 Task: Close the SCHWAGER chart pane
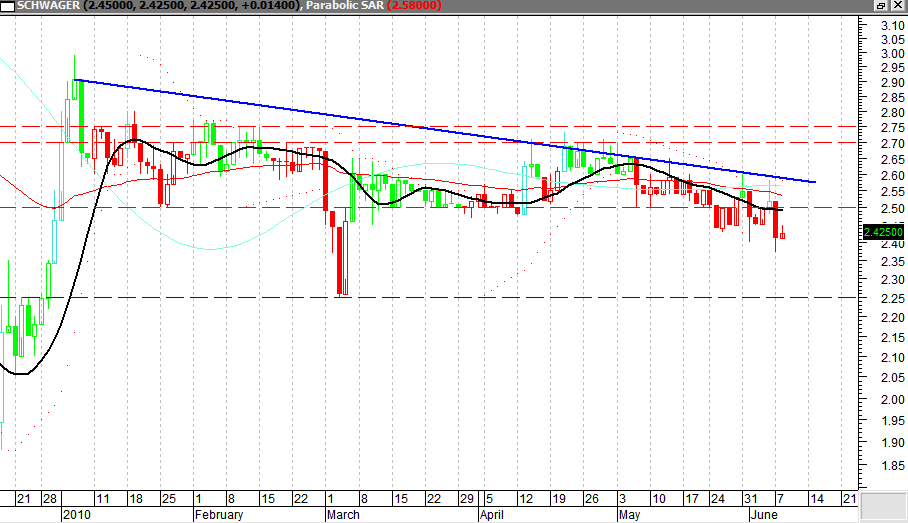point(896,5)
